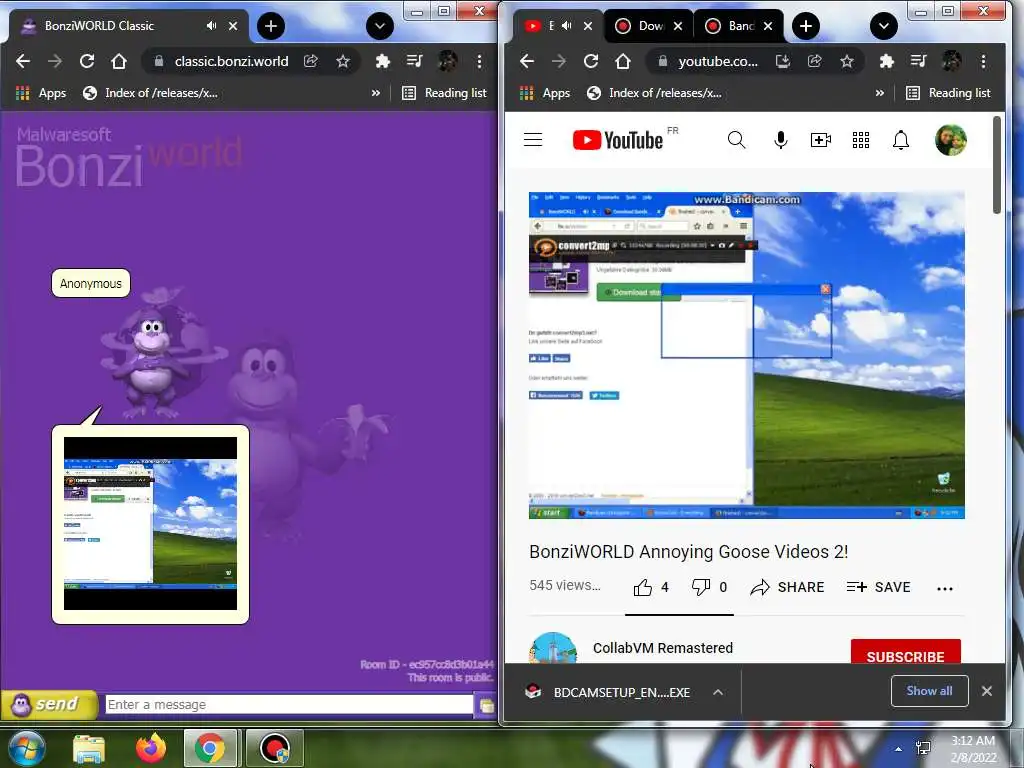Image resolution: width=1024 pixels, height=768 pixels.
Task: Share the YouTube video
Action: click(x=787, y=588)
